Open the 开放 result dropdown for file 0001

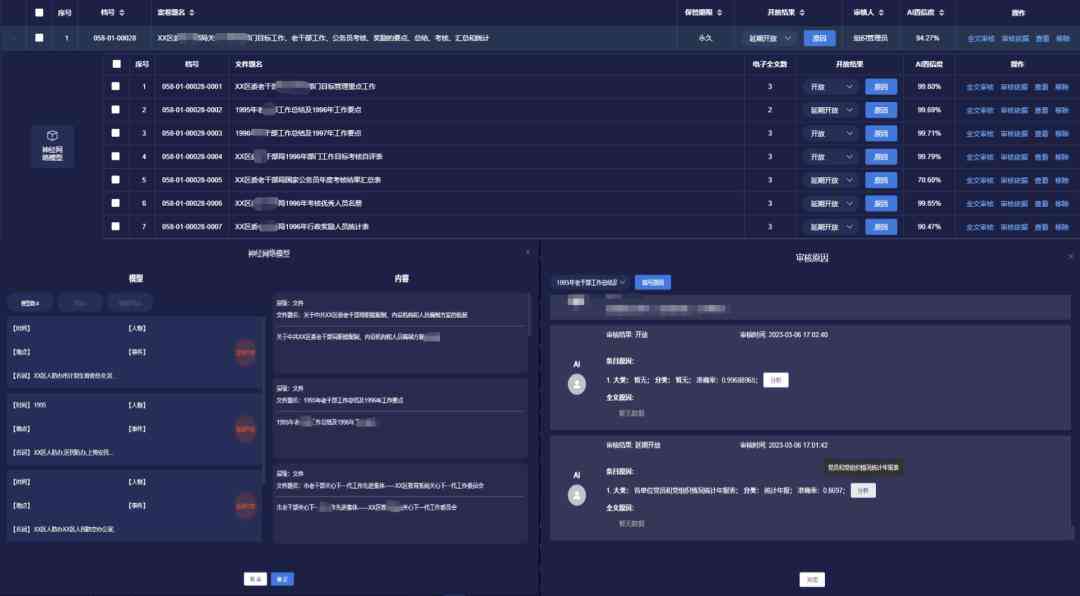pos(831,87)
